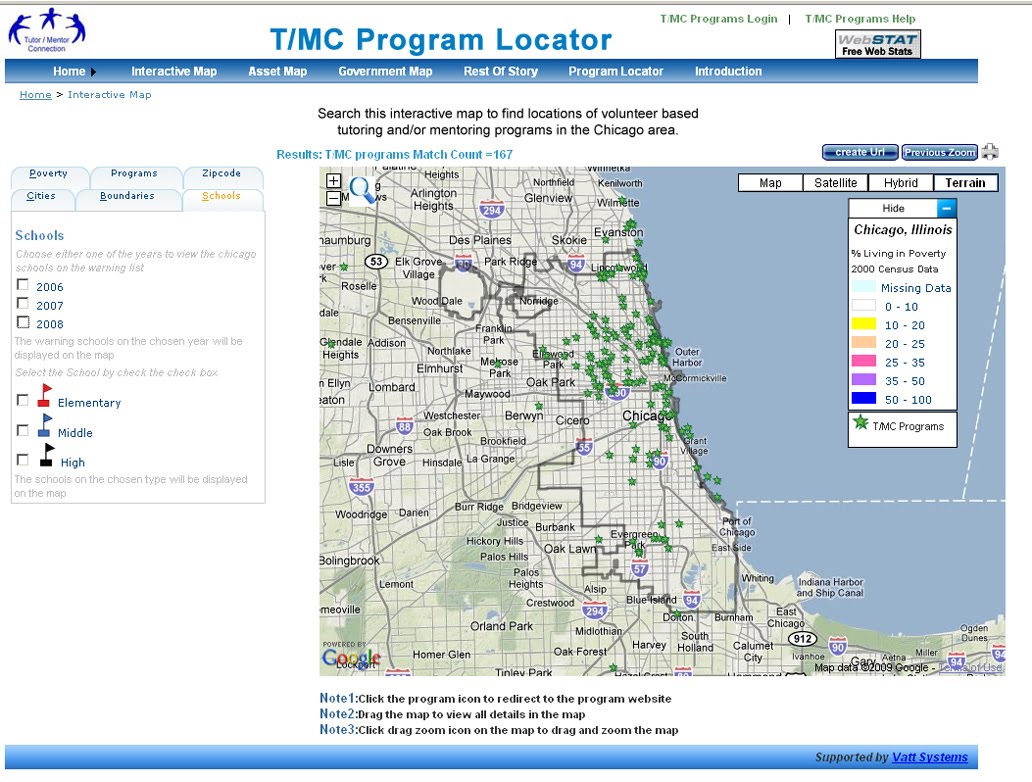
Task: Click the blue 50 - 100 poverty swatch
Action: coord(864,398)
